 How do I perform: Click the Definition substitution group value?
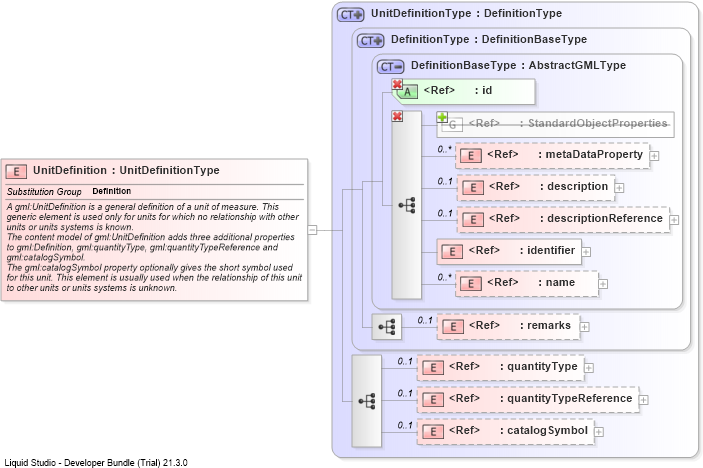(x=112, y=191)
